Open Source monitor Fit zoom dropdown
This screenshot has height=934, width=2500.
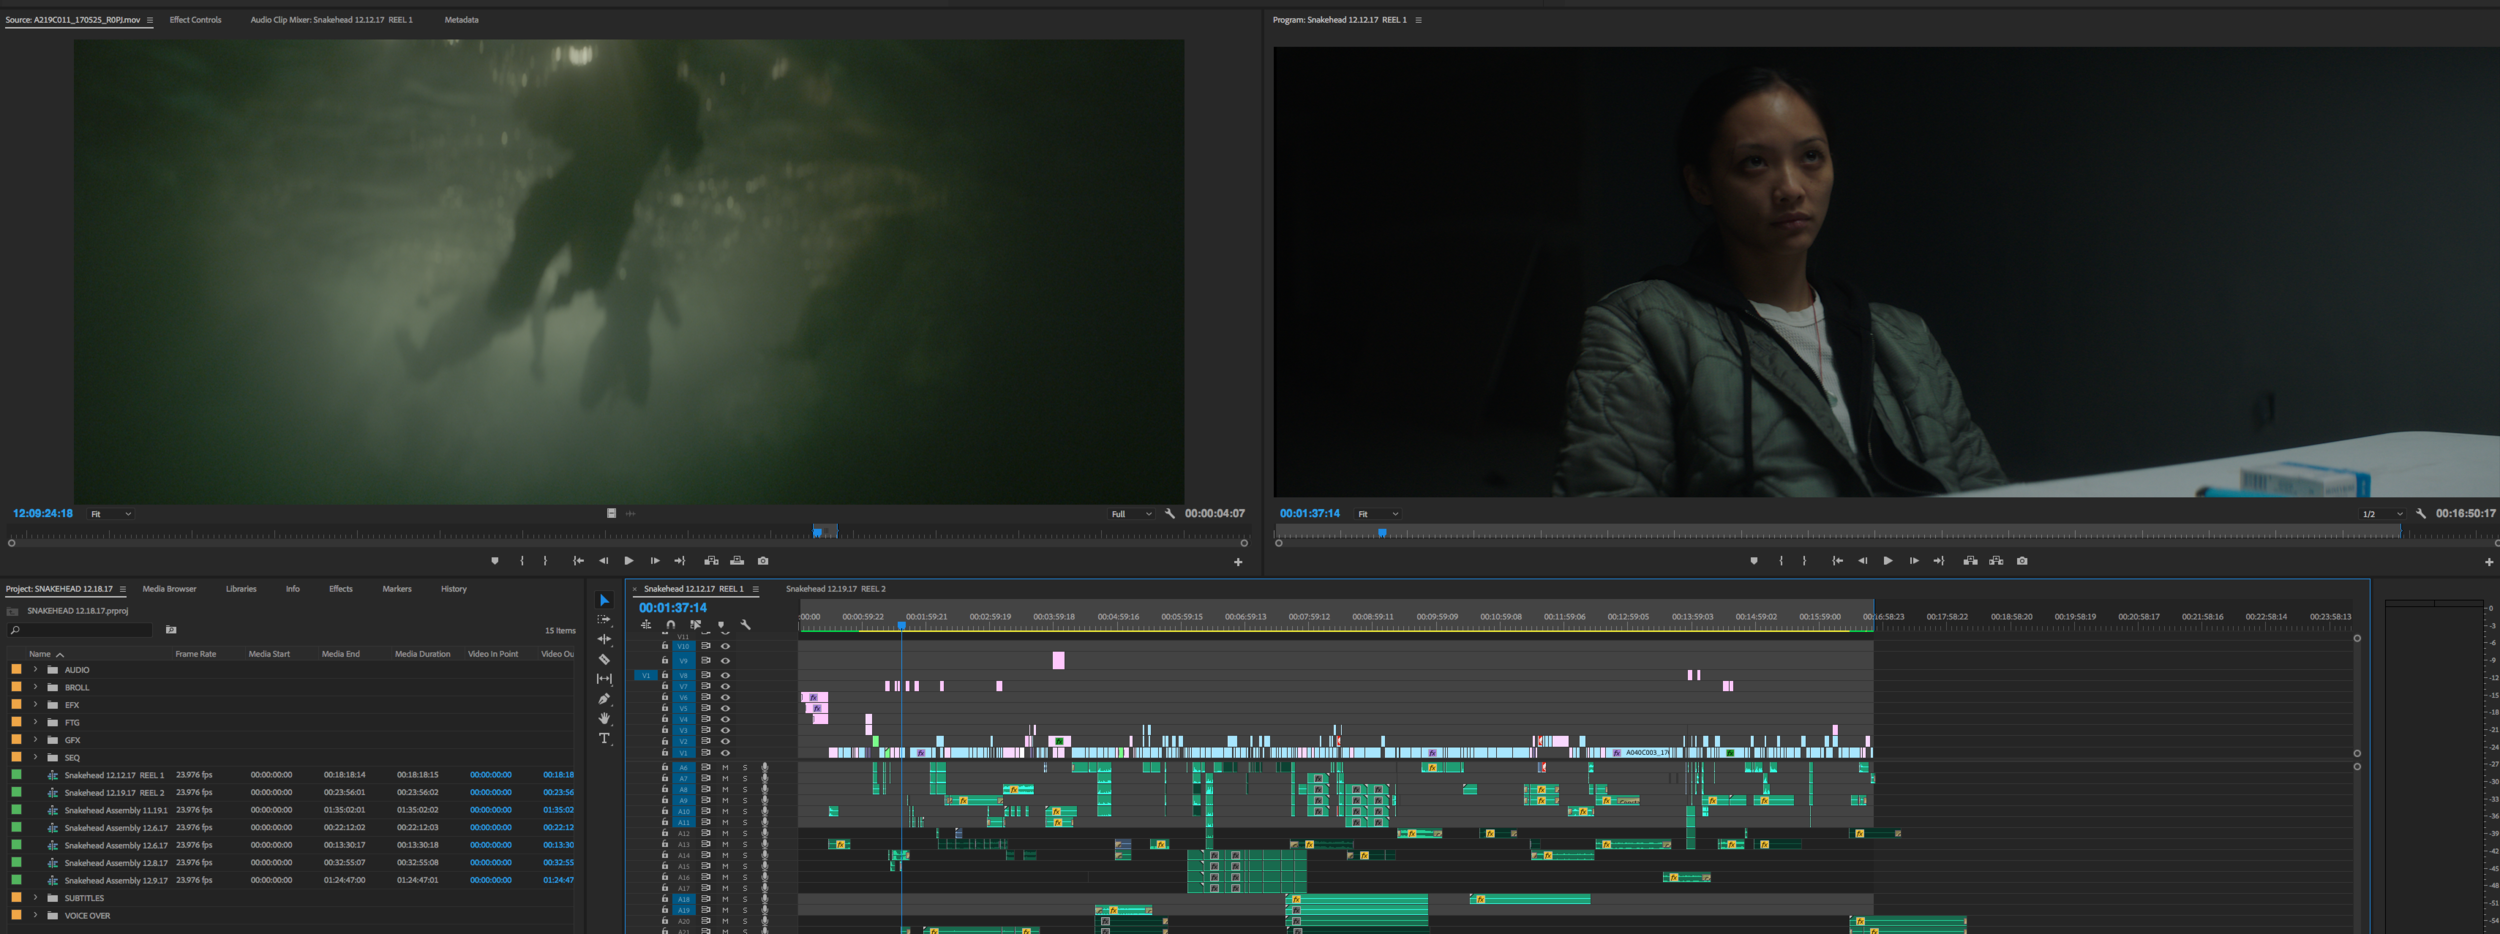pos(111,514)
